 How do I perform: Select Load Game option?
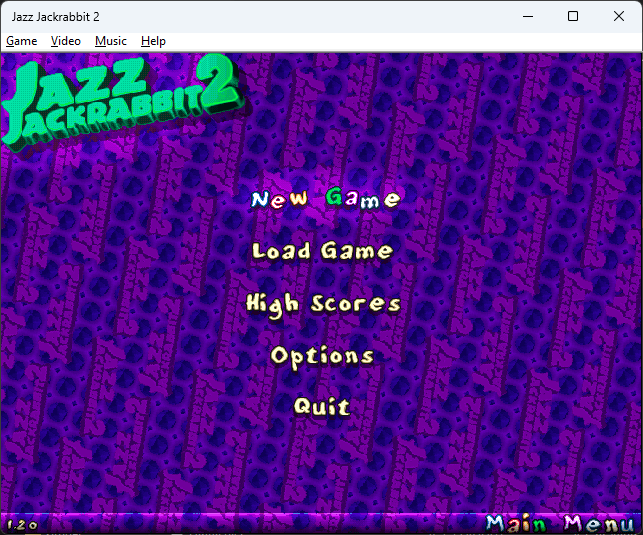pyautogui.click(x=323, y=250)
